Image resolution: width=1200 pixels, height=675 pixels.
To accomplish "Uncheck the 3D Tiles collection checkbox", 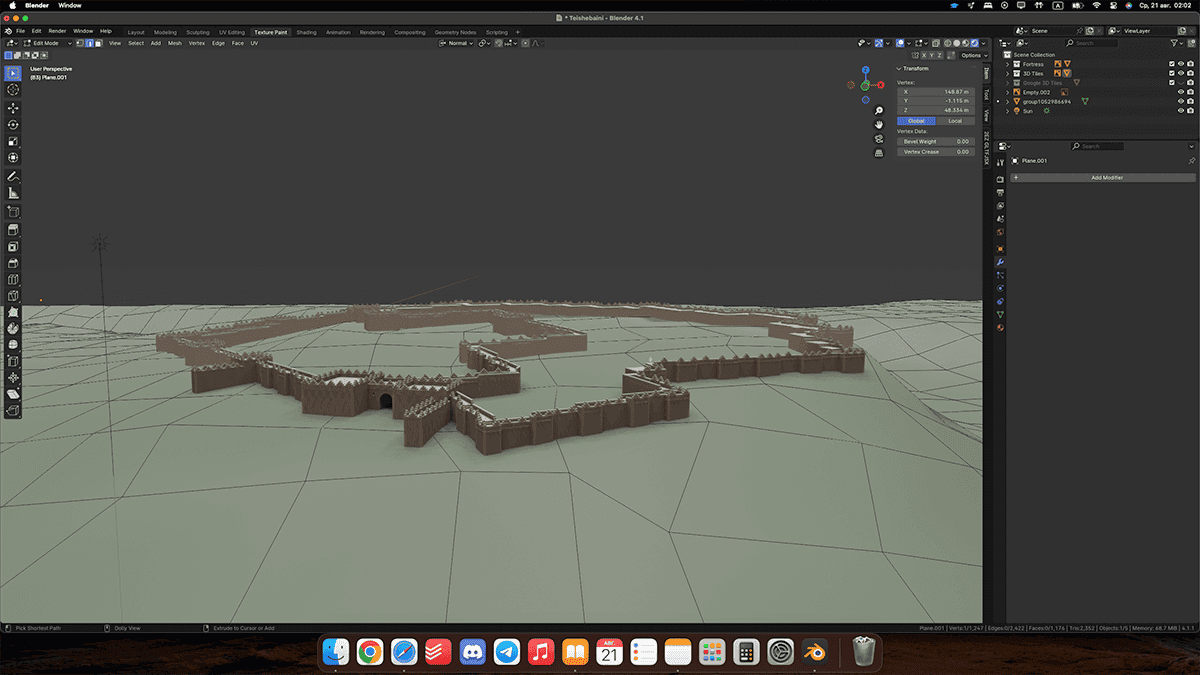I will 1172,73.
